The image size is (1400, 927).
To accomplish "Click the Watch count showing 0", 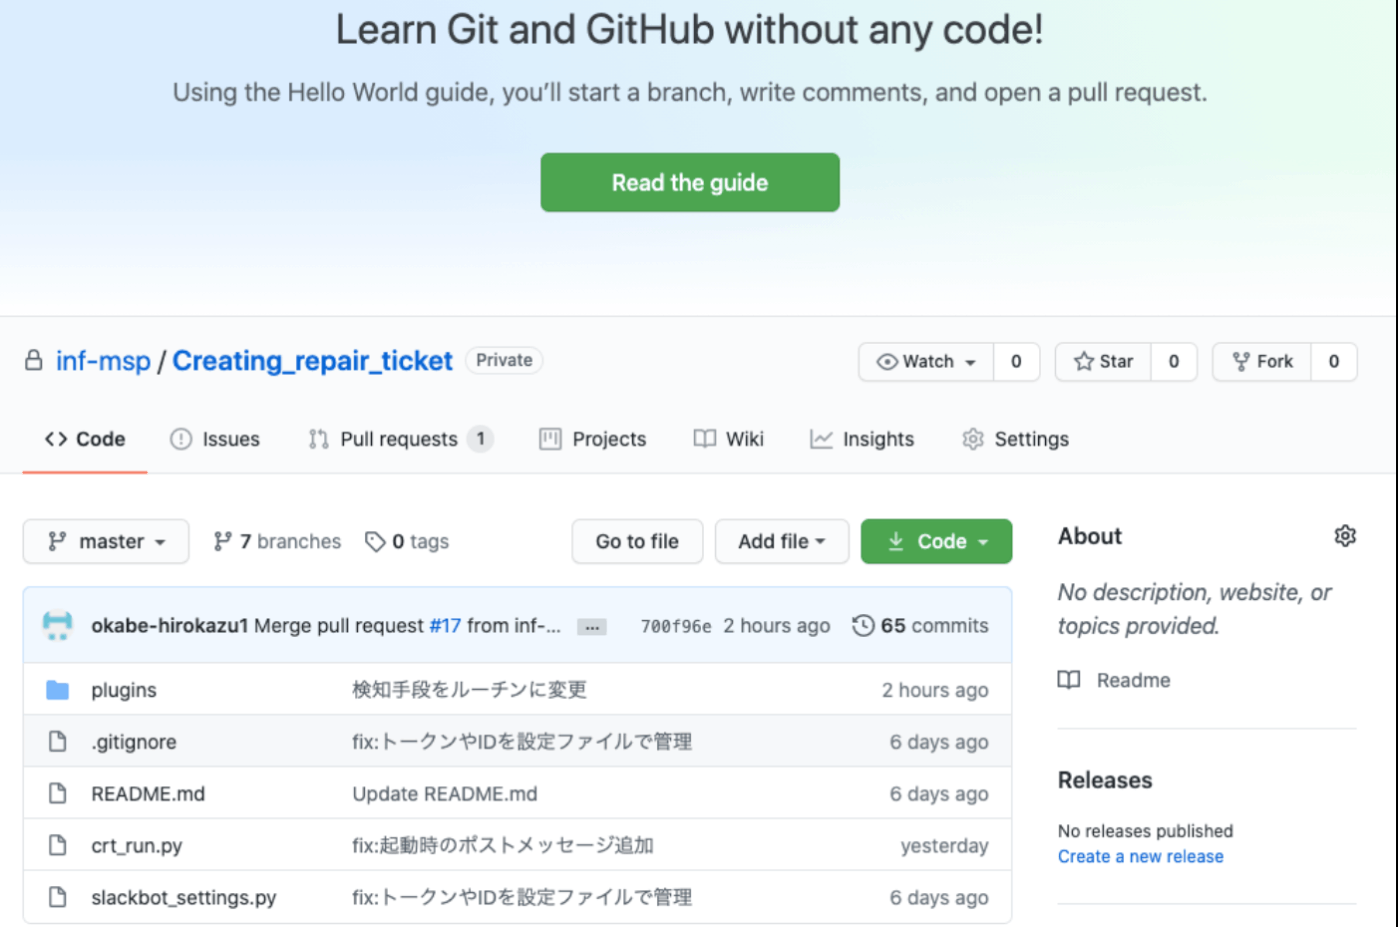I will tap(1016, 362).
